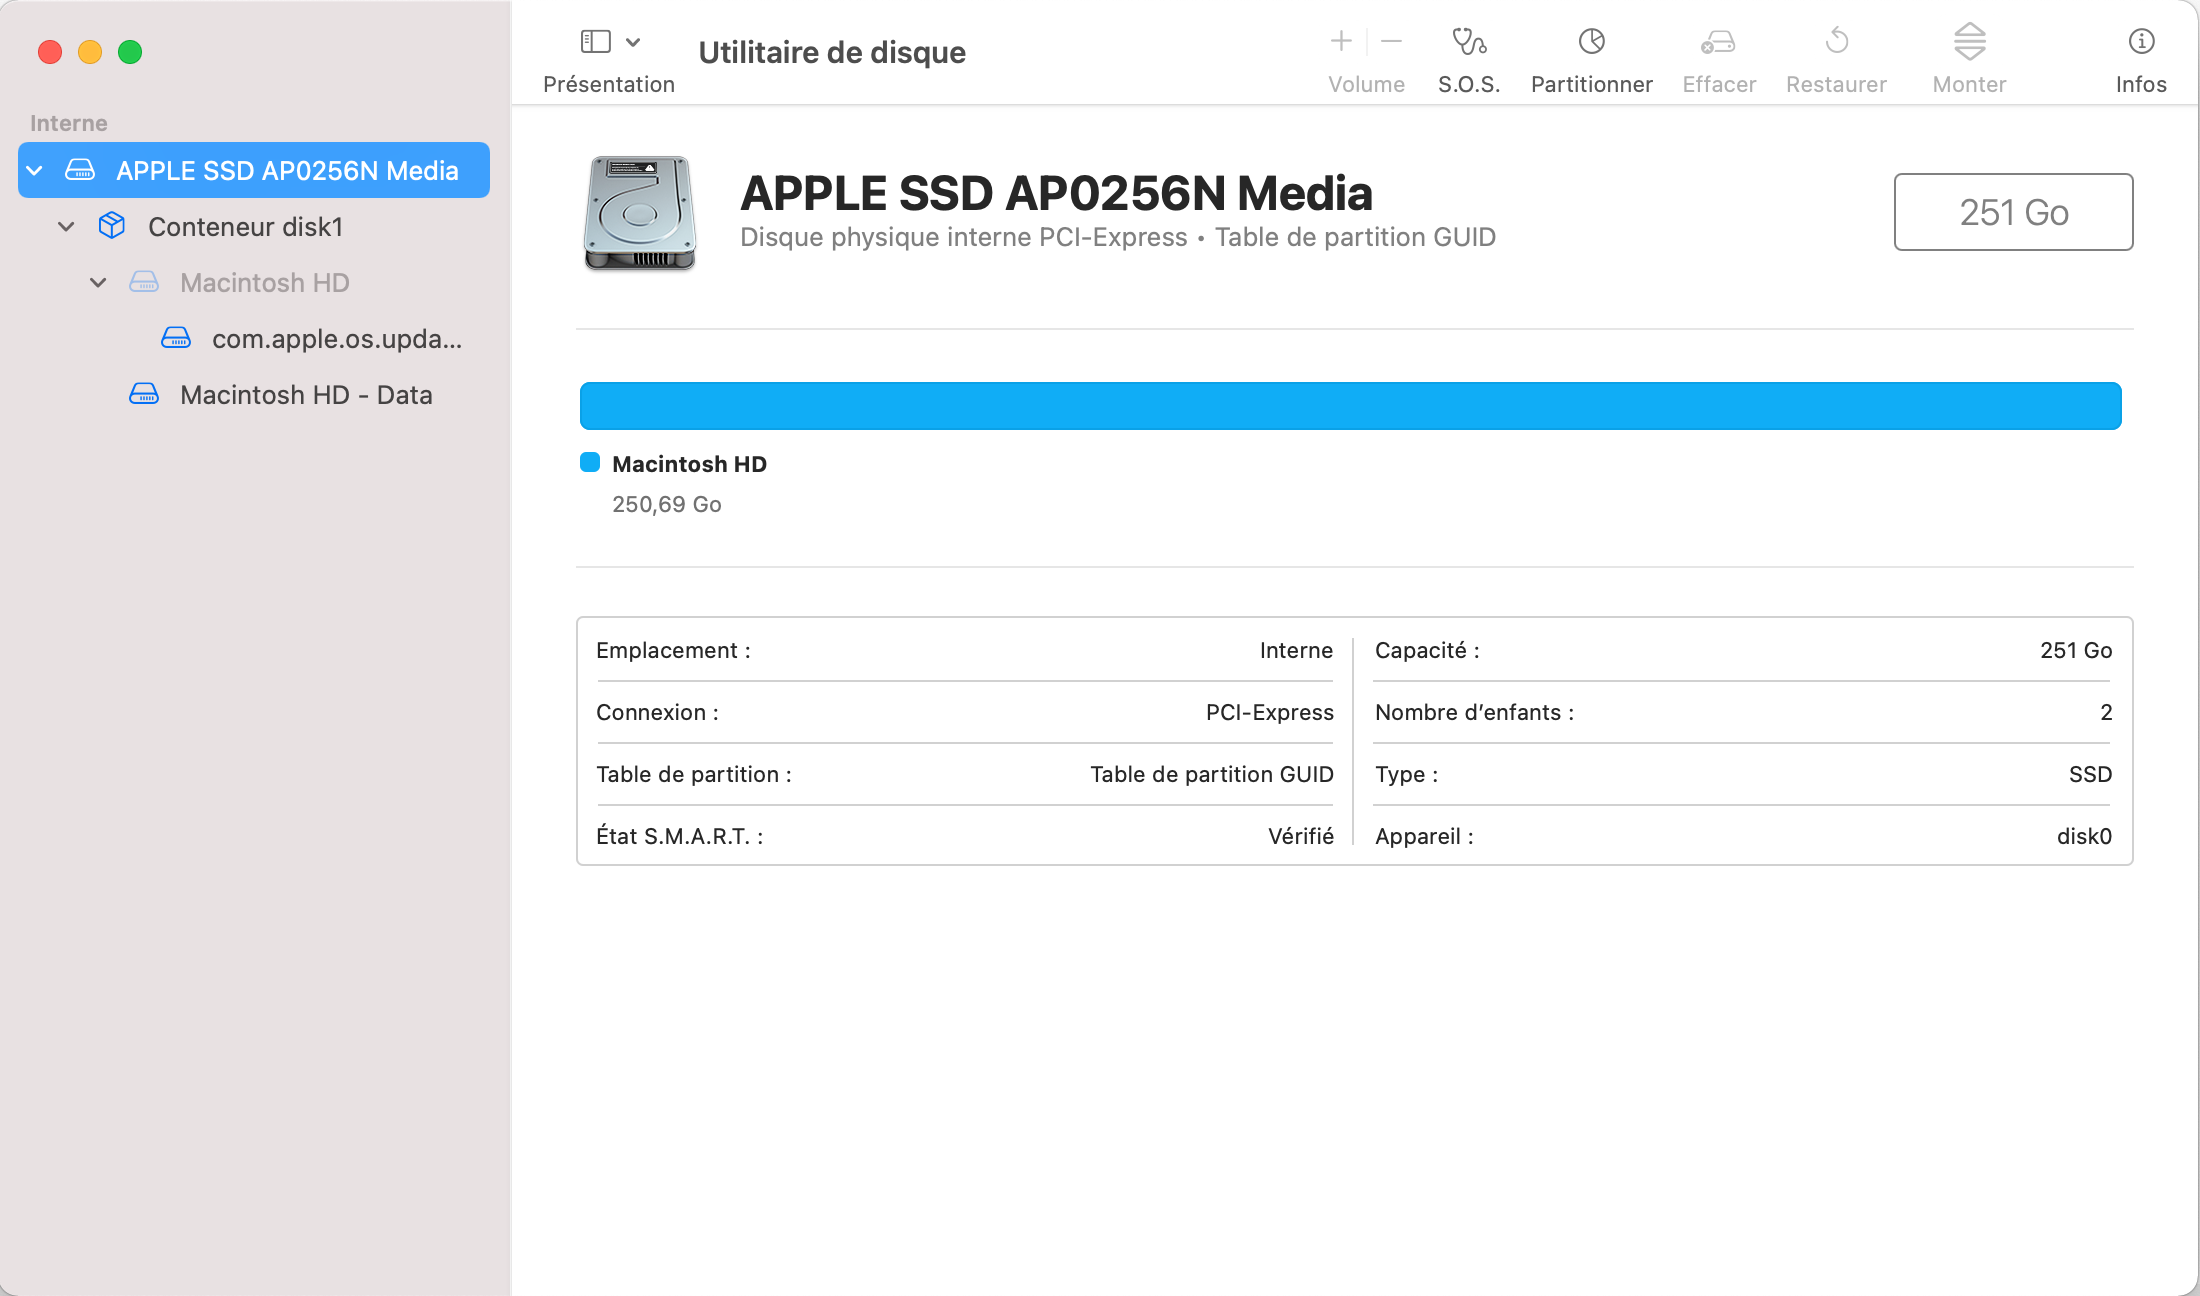Click the Effacer erase disk icon

1718,42
